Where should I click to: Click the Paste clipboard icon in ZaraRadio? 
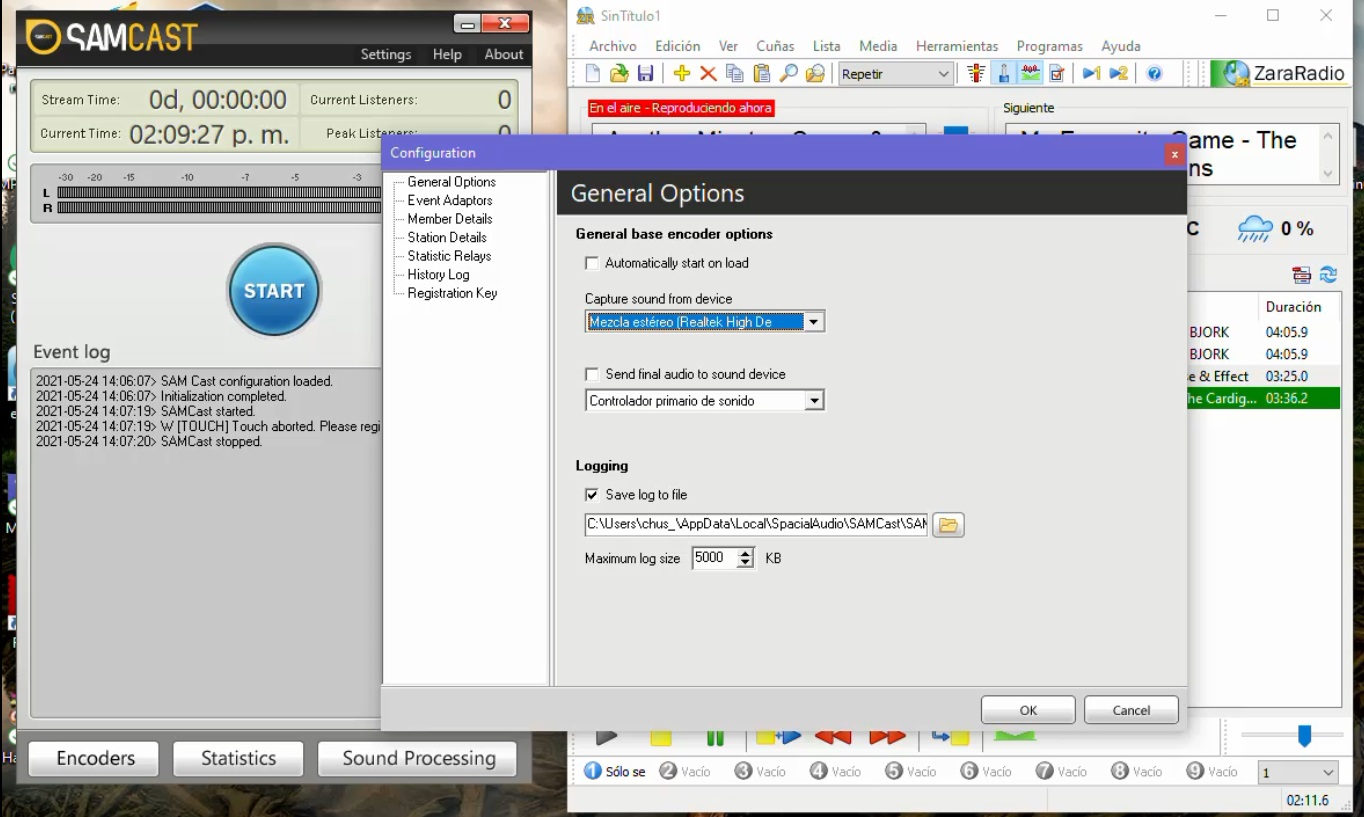pyautogui.click(x=762, y=74)
